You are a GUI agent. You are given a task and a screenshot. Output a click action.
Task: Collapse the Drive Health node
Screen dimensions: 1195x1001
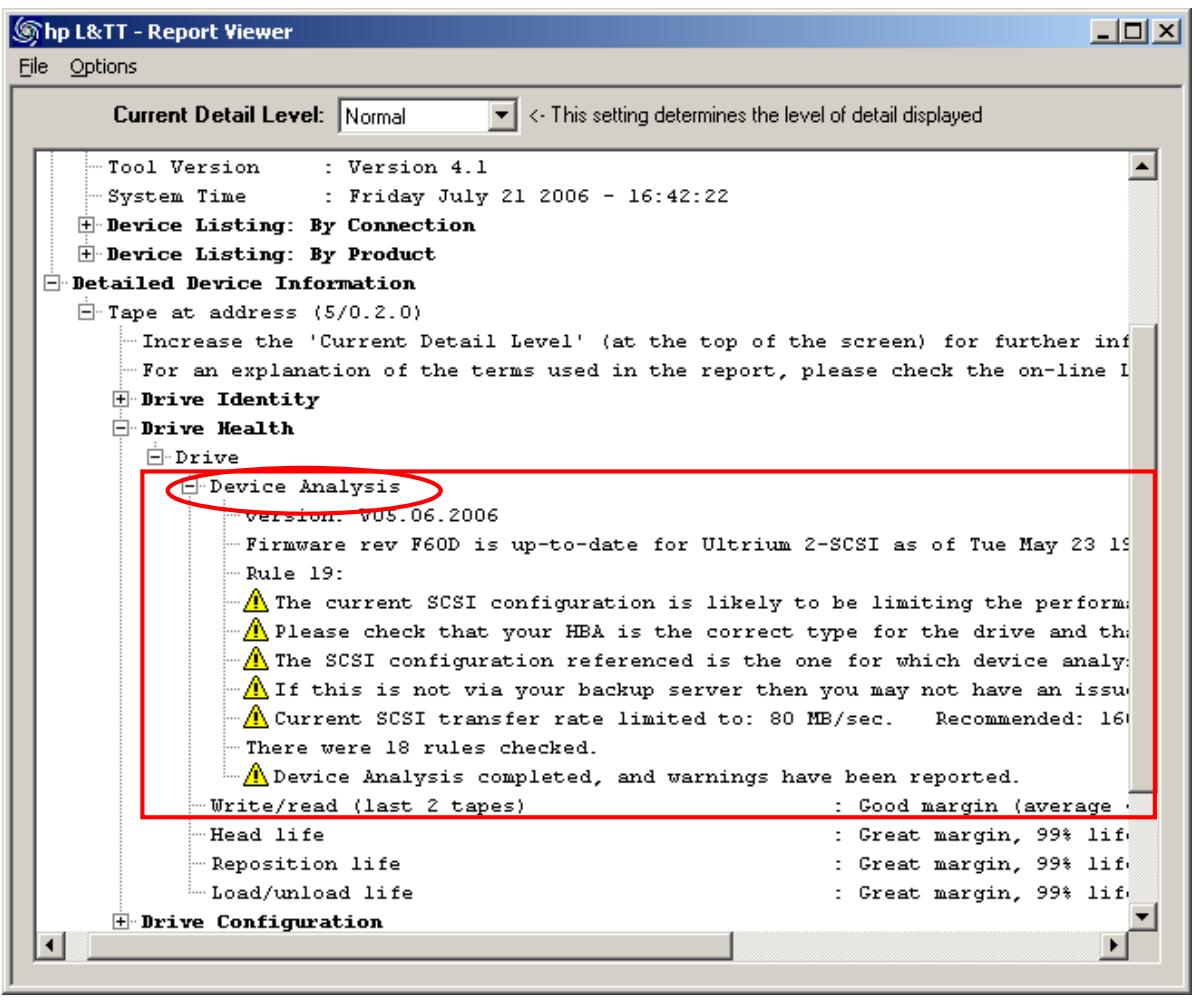click(120, 428)
